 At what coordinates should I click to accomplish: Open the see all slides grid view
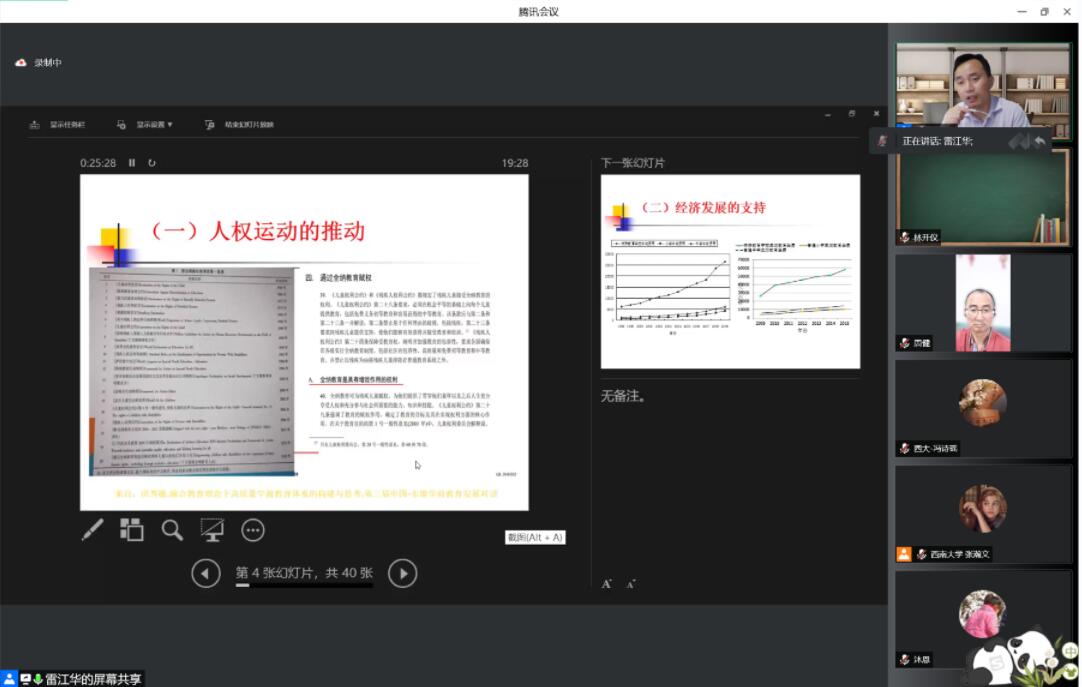[x=132, y=530]
